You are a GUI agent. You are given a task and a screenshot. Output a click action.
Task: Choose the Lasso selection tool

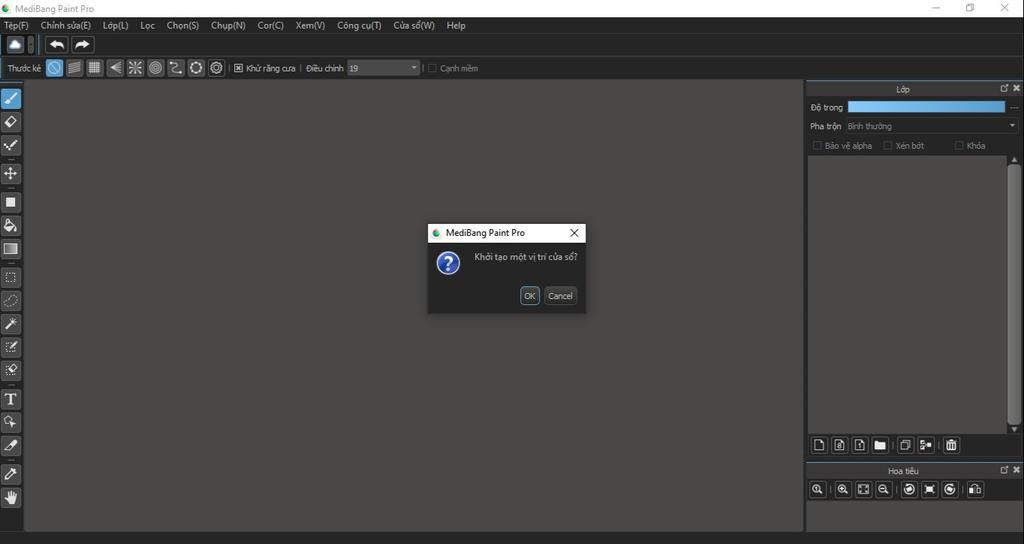click(x=10, y=301)
